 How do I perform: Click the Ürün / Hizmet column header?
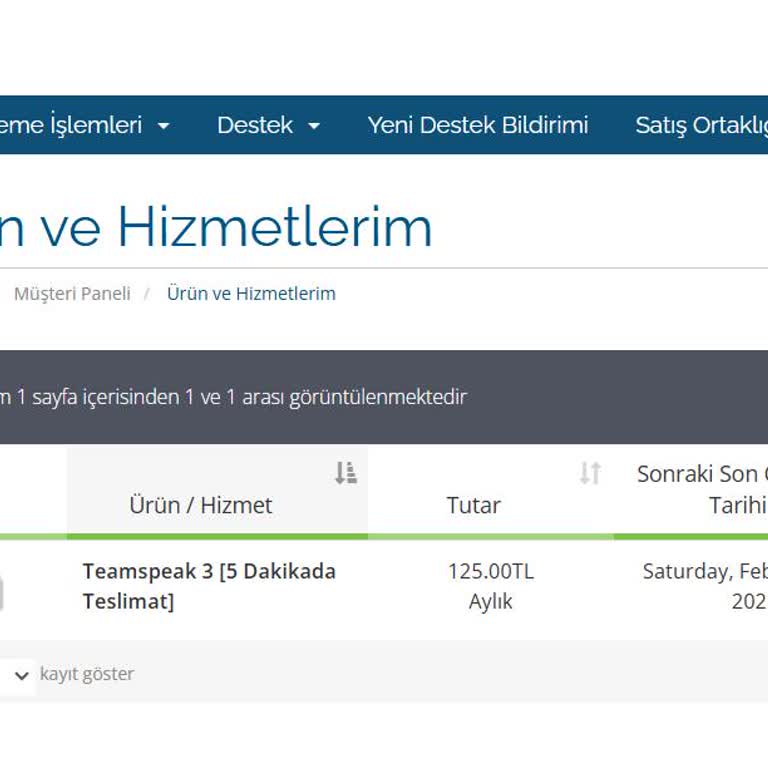point(217,490)
